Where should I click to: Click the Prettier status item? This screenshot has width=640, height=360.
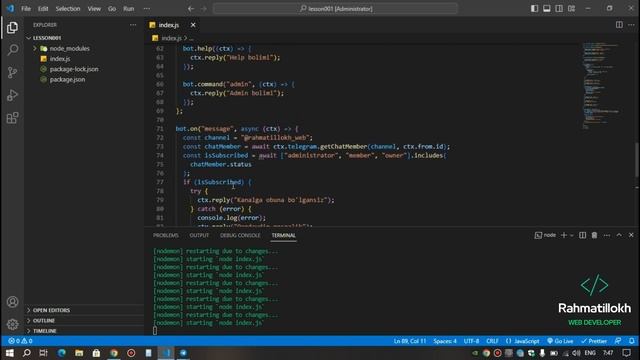[594, 341]
